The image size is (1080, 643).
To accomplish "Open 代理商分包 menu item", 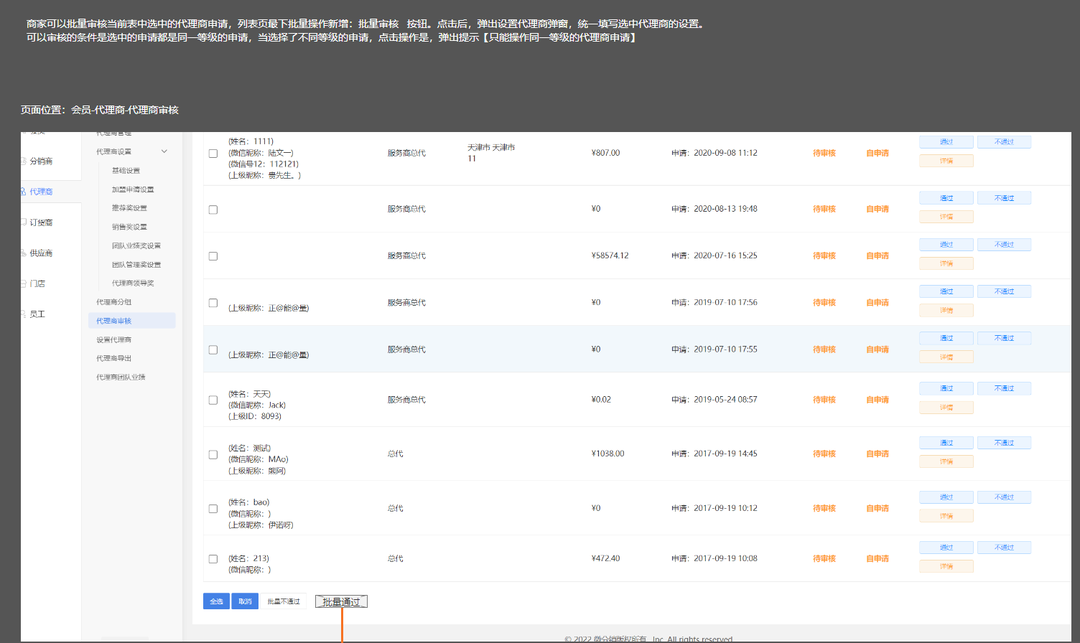I will tap(114, 302).
